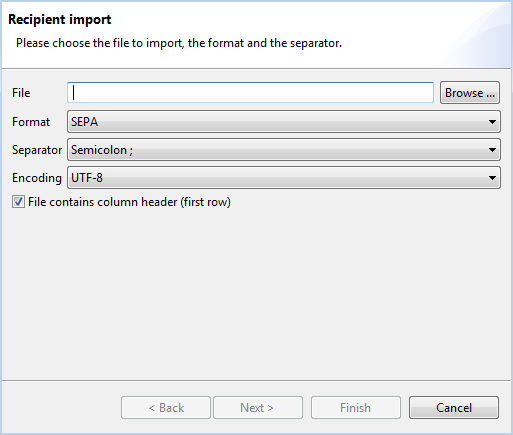Click the Encoding dropdown arrow
The image size is (513, 435).
(x=492, y=178)
